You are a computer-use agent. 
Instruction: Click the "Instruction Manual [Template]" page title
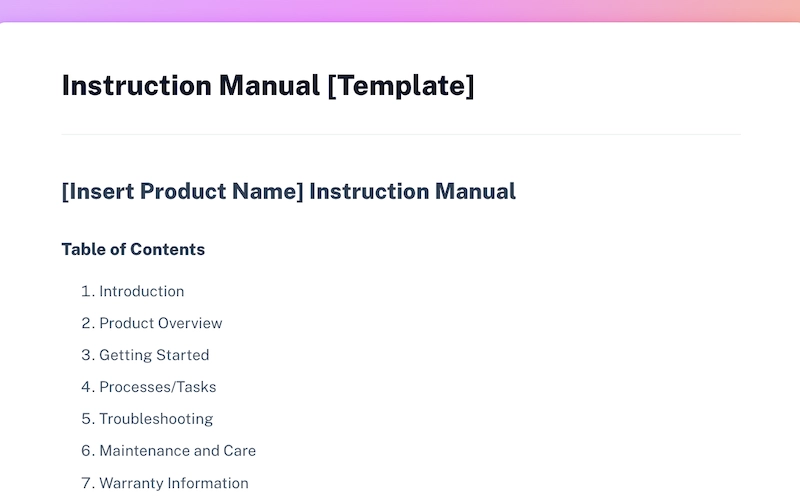(267, 86)
